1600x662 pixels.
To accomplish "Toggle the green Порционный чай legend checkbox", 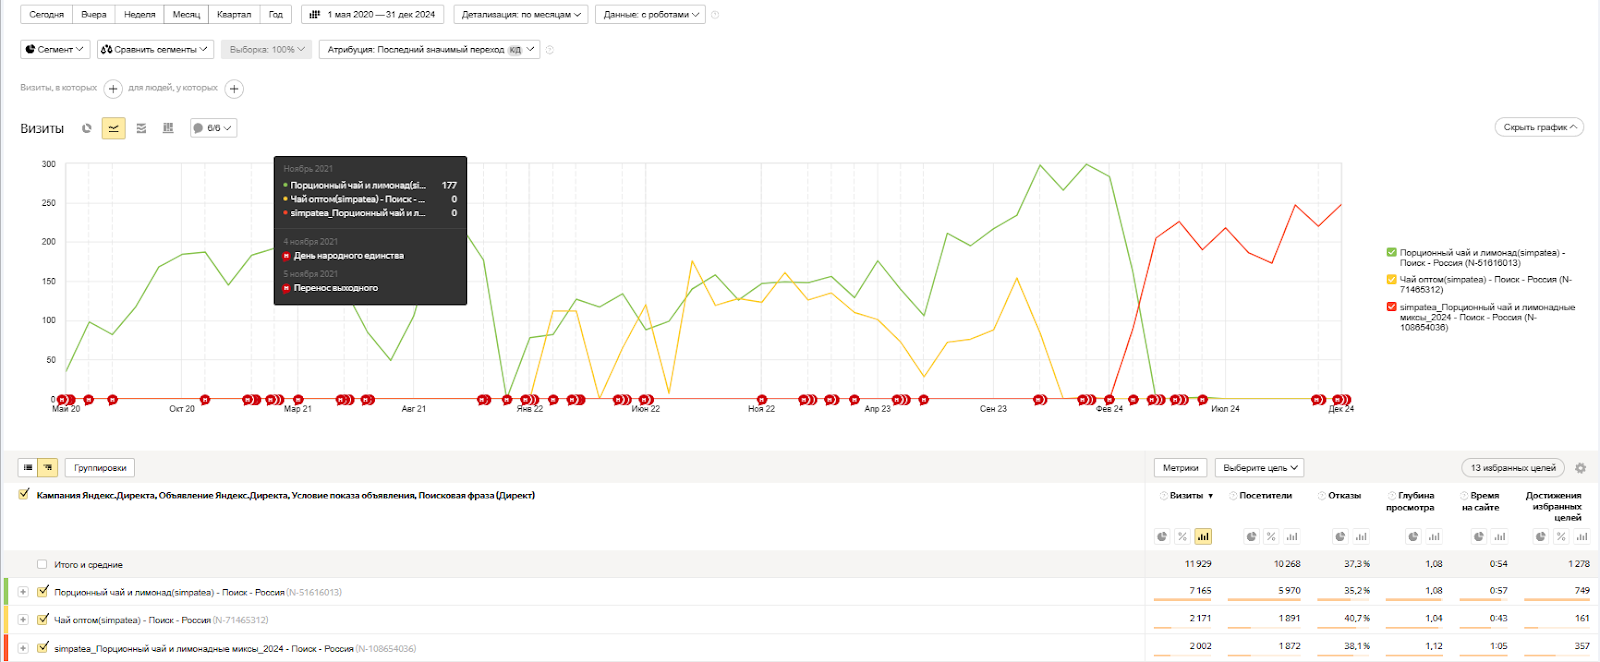I will click(x=1392, y=253).
